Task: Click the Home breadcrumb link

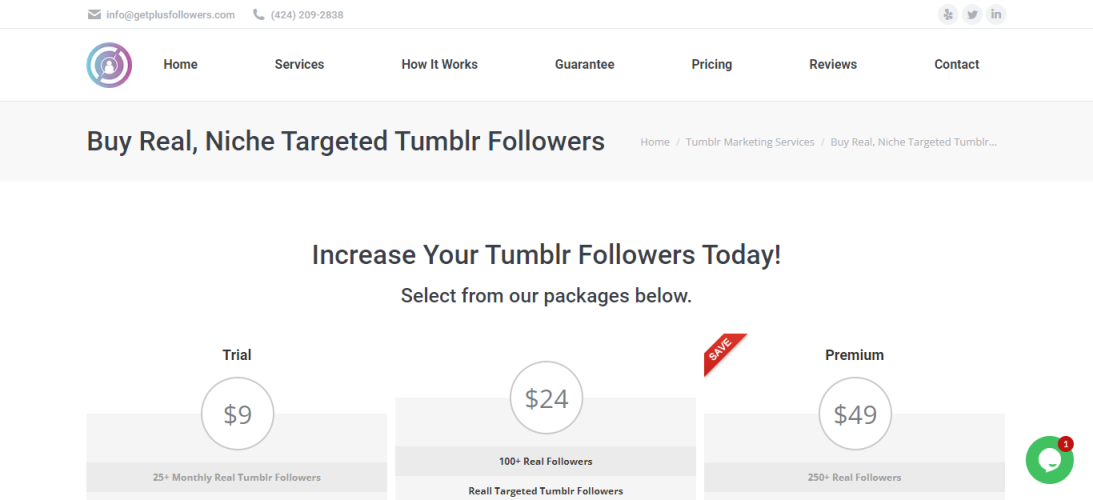Action: click(x=655, y=142)
